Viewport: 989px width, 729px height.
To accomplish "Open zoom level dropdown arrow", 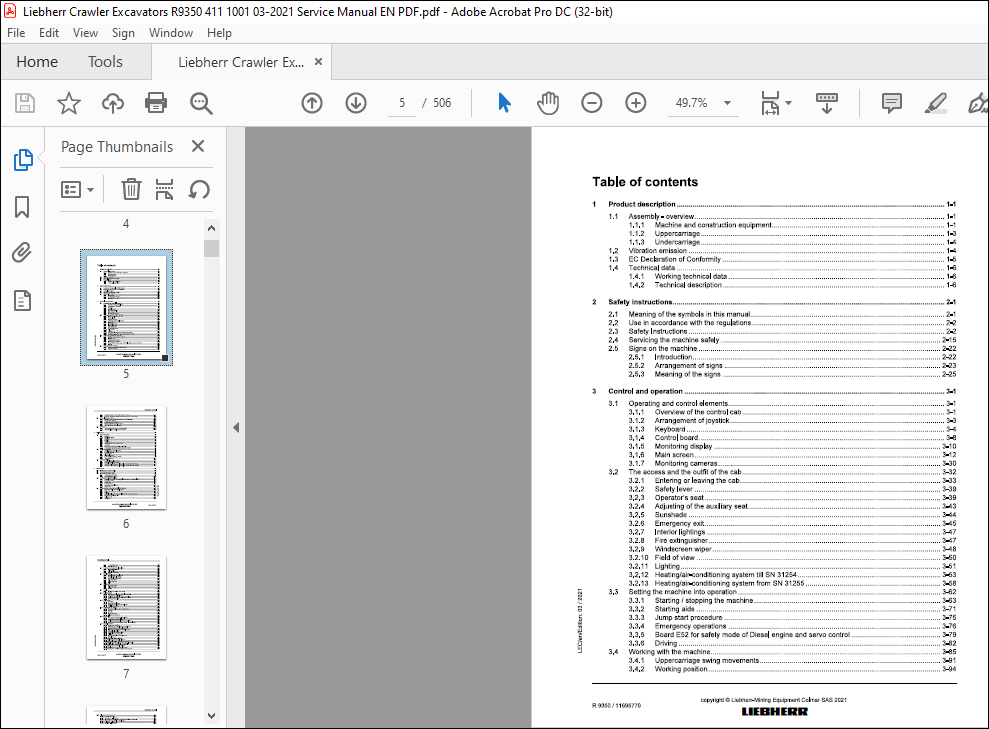I will click(x=727, y=103).
